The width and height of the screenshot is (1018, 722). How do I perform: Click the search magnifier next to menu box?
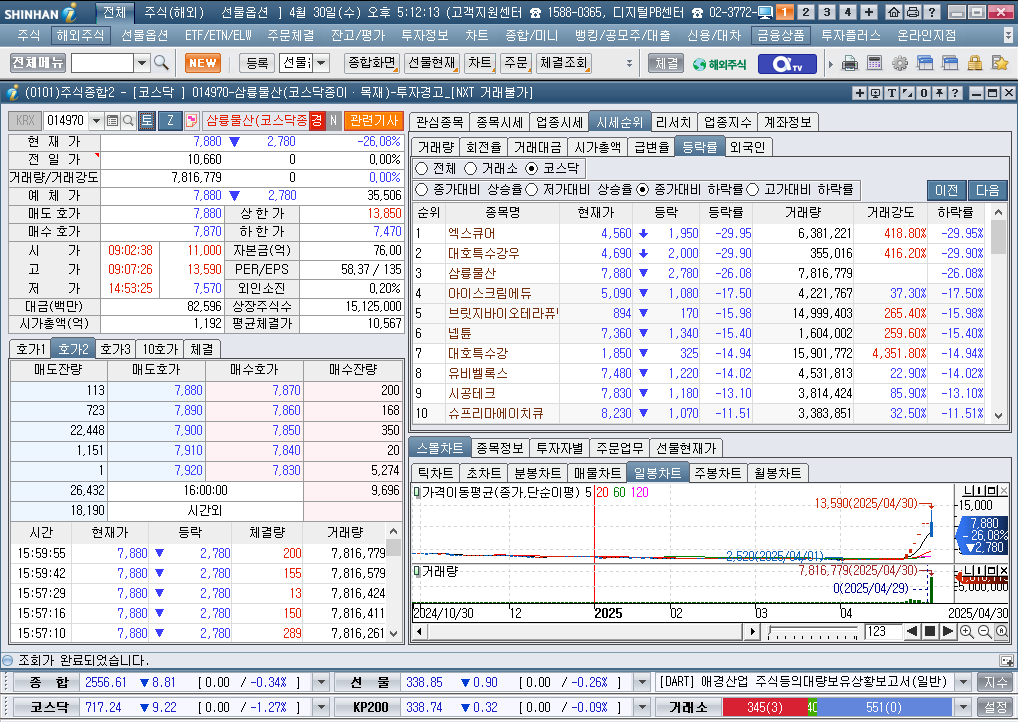pos(161,63)
